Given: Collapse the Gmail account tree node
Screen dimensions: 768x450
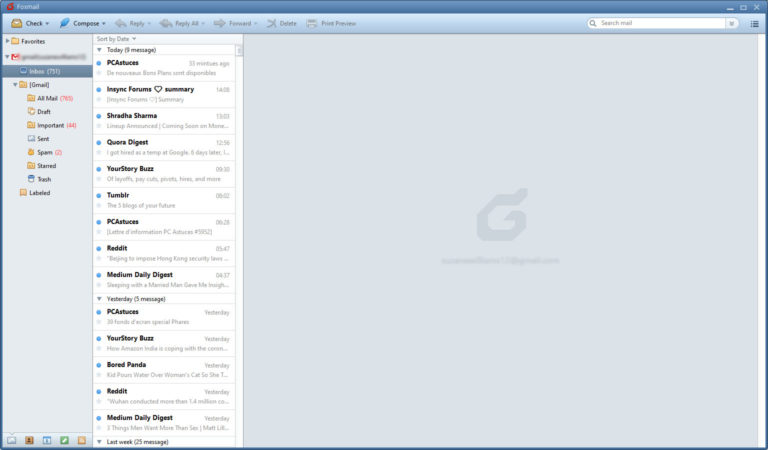Looking at the screenshot, I should 7,57.
